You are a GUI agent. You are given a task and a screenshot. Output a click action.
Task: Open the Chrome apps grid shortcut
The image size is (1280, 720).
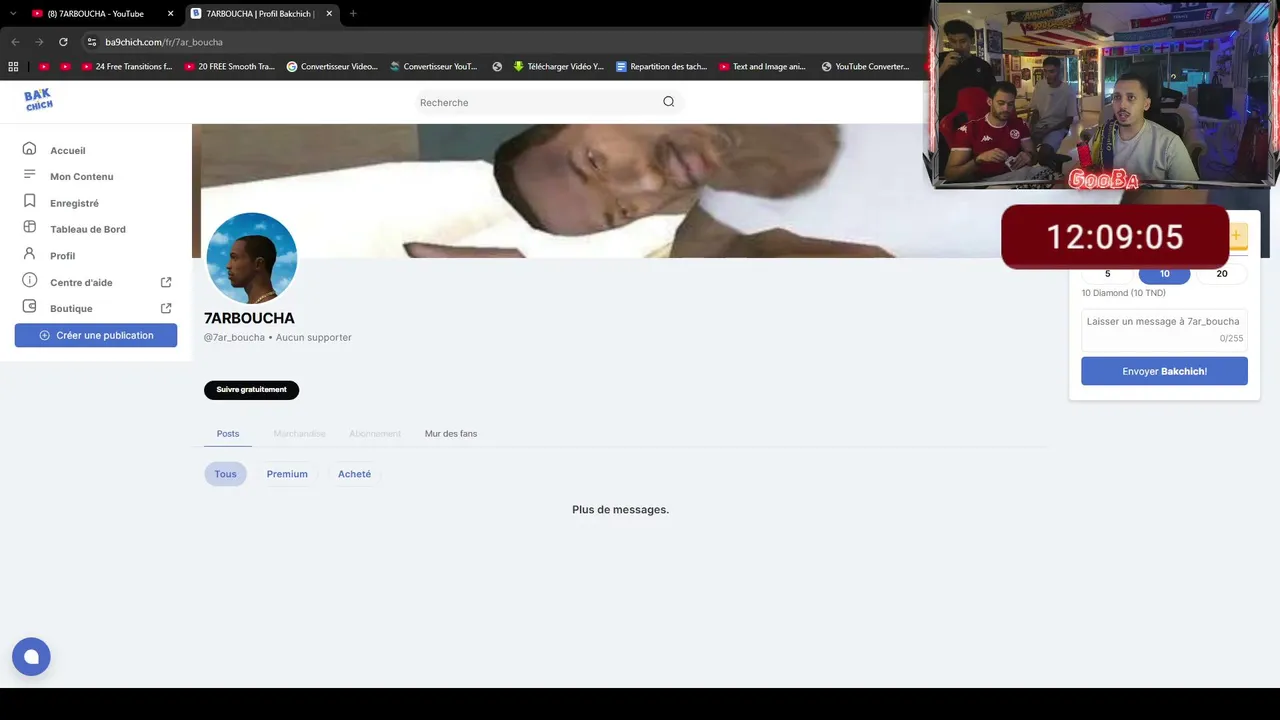pos(13,67)
